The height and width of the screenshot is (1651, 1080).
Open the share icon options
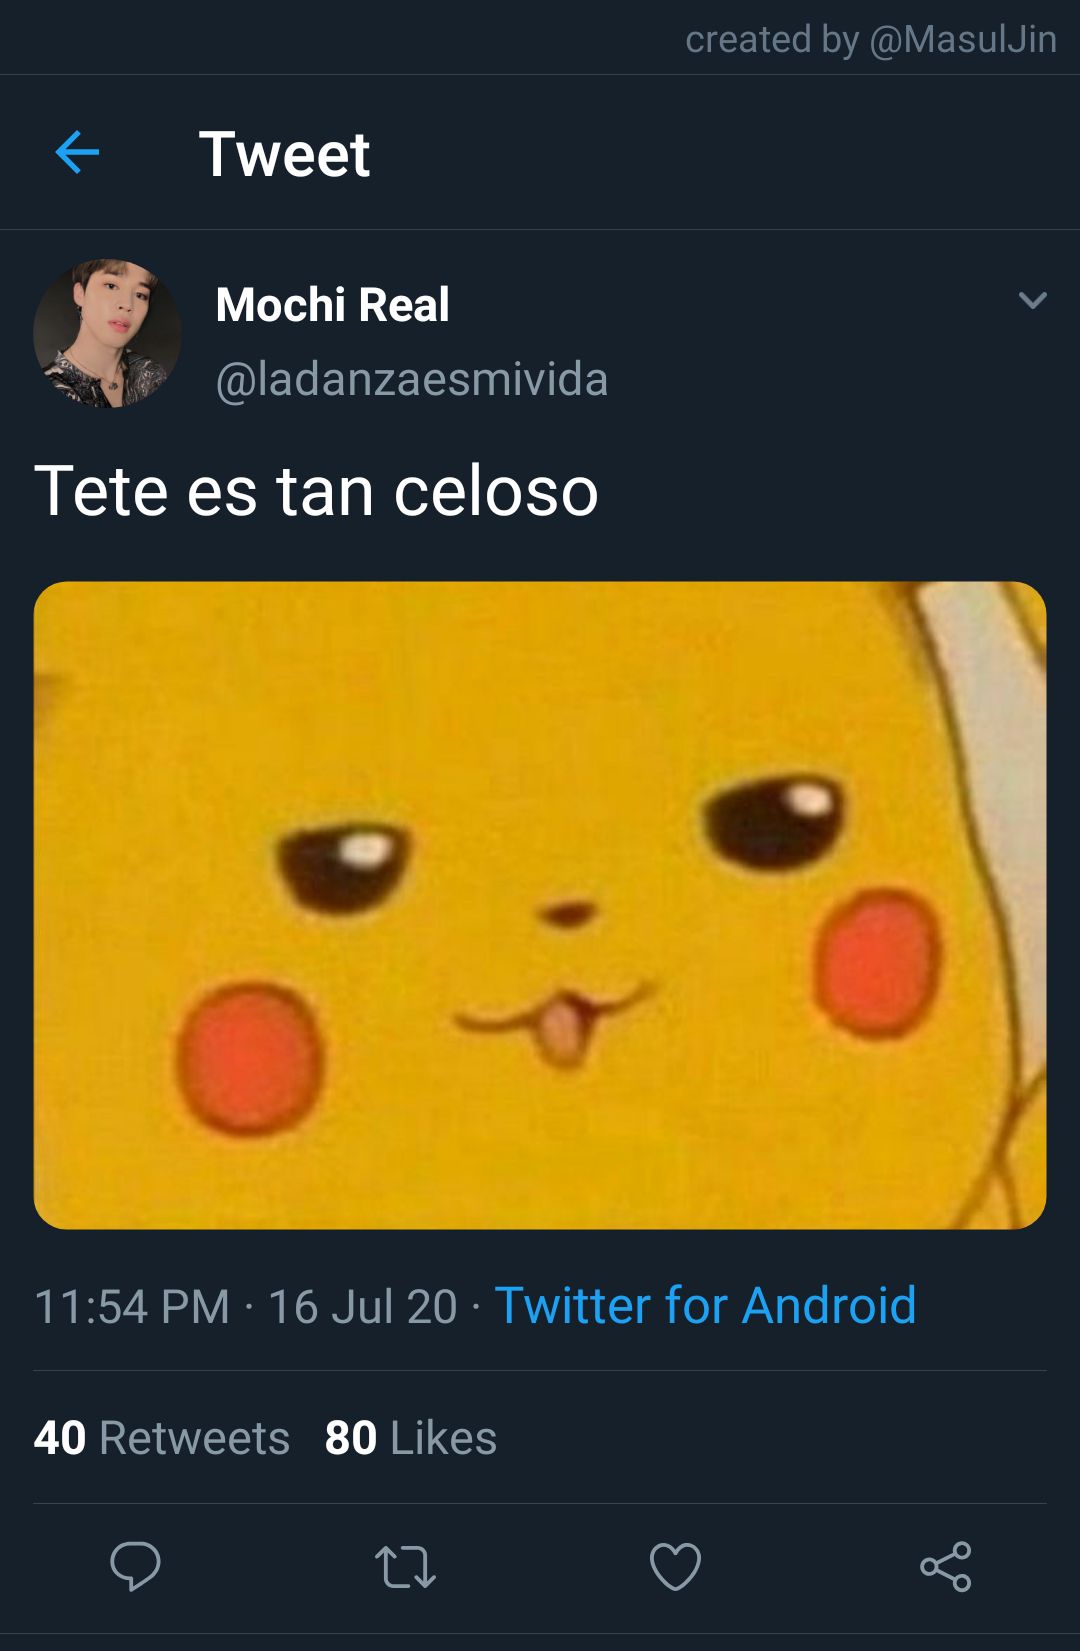946,1566
